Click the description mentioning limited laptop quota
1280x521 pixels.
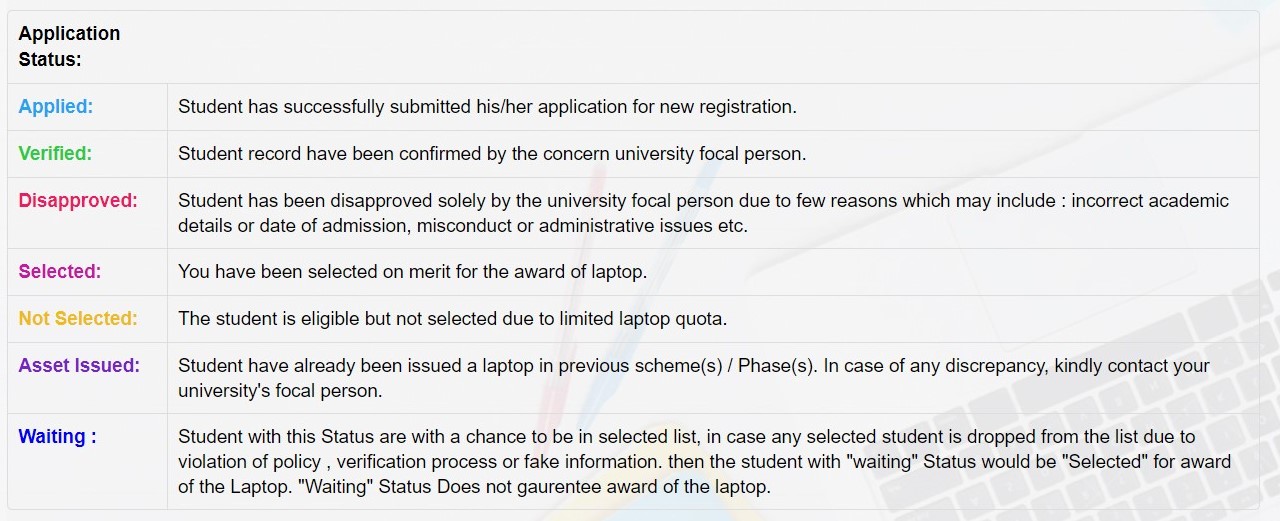pyautogui.click(x=452, y=319)
